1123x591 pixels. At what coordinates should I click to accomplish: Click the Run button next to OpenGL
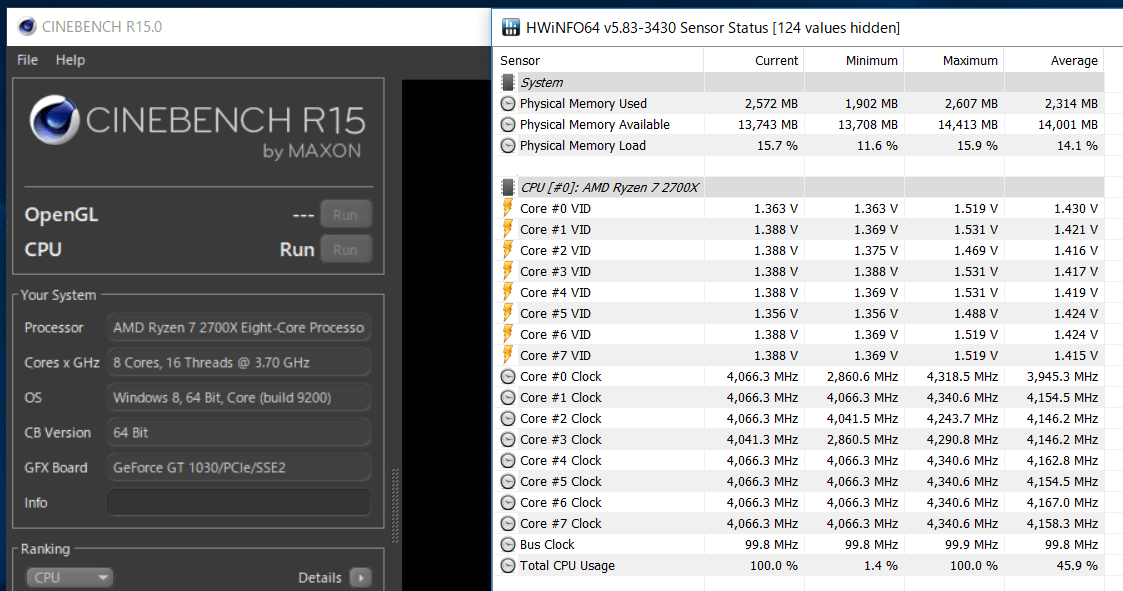click(345, 215)
